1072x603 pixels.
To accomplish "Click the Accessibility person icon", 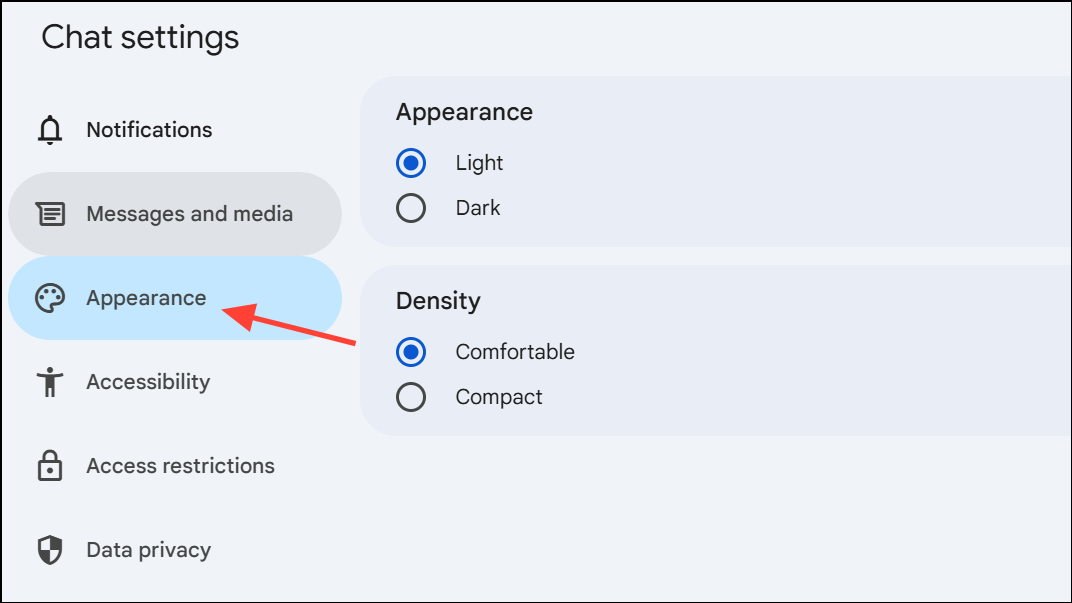I will coord(50,382).
